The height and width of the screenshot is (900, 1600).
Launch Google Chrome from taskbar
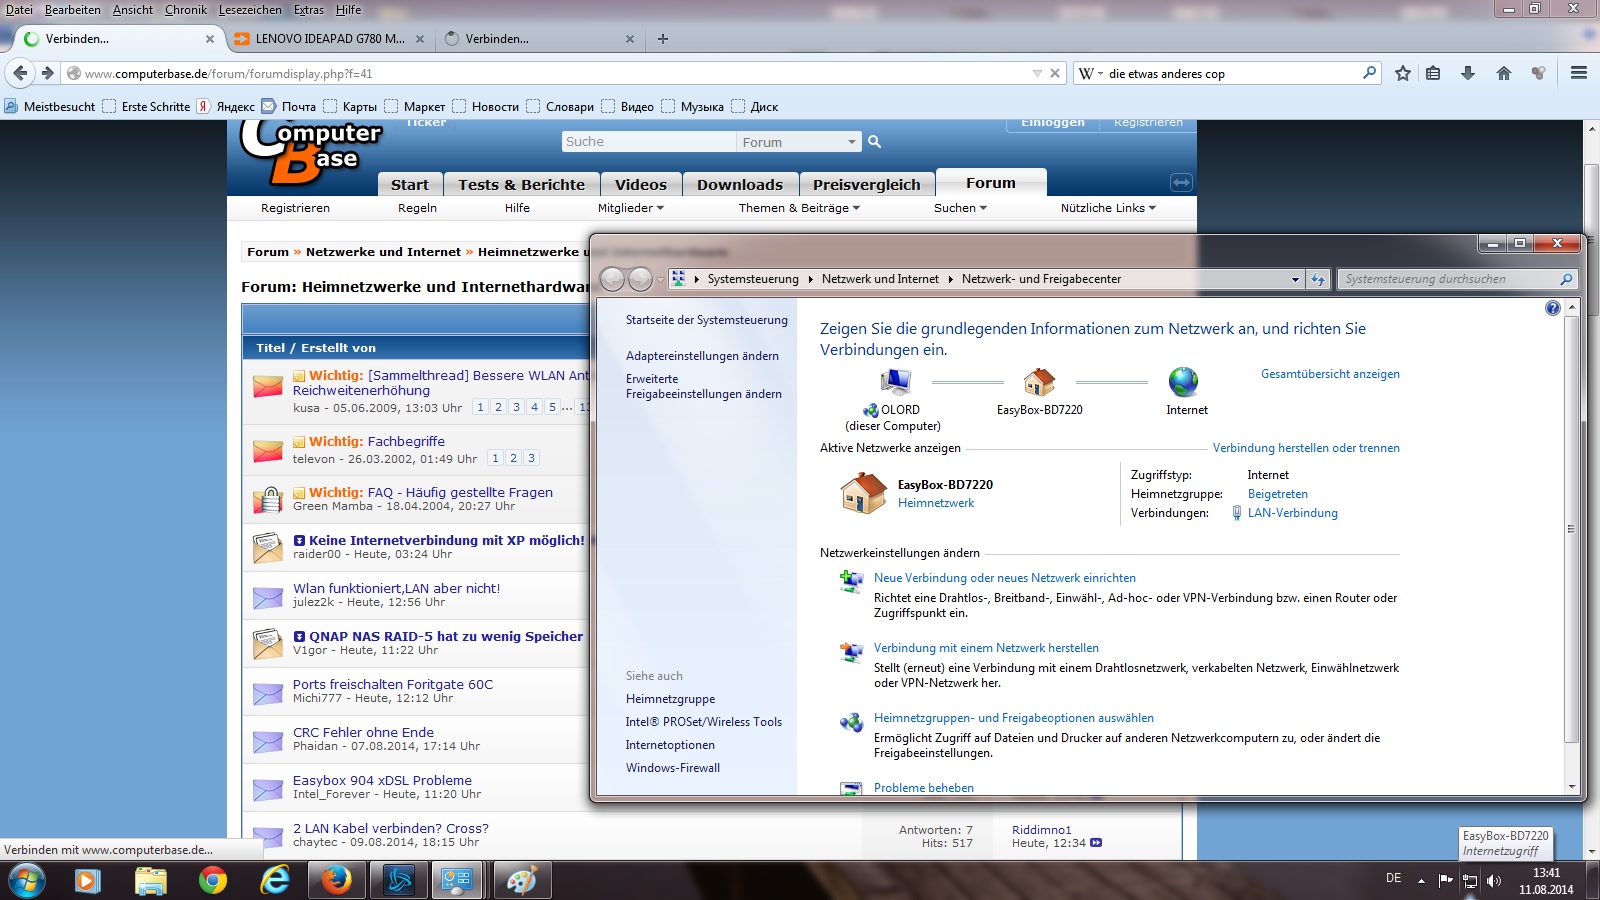click(212, 881)
